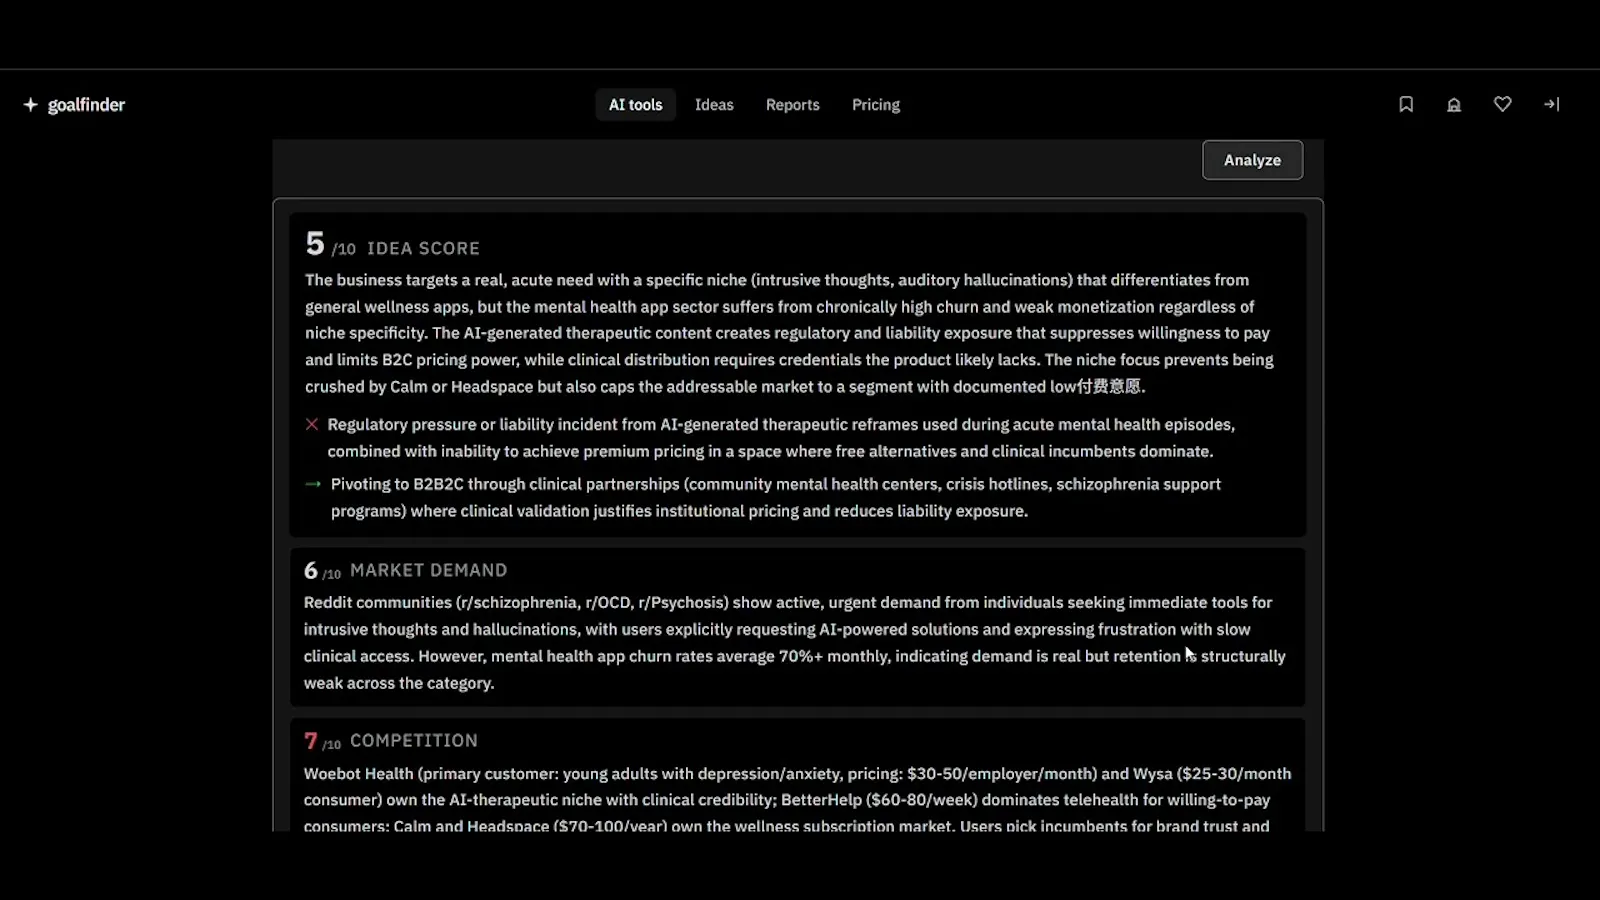Click the bookmark icon in header
The height and width of the screenshot is (900, 1600).
tap(1406, 104)
